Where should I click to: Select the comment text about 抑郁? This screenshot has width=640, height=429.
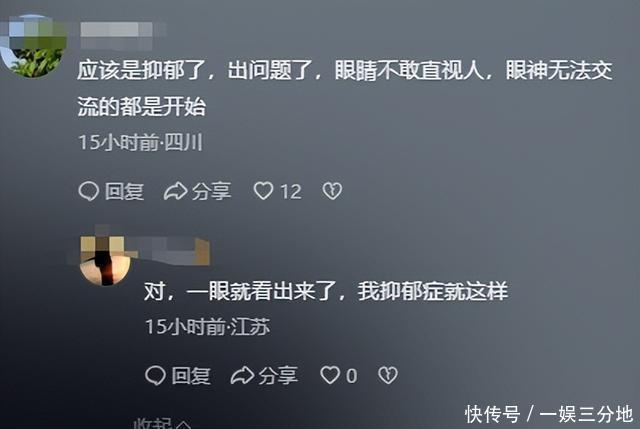tap(345, 88)
